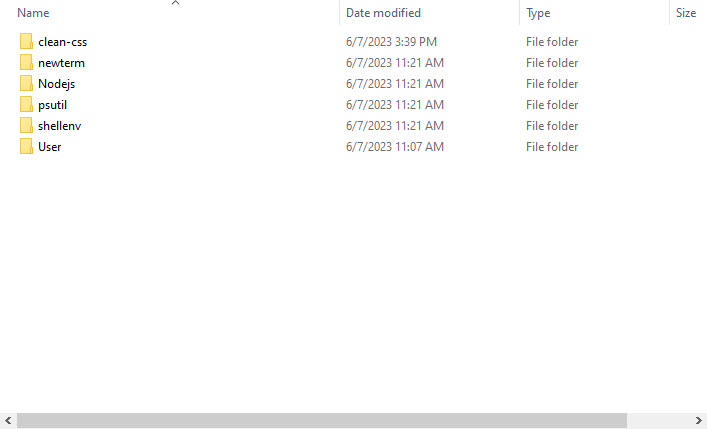Select the psutil folder name
The width and height of the screenshot is (707, 429).
tap(53, 105)
